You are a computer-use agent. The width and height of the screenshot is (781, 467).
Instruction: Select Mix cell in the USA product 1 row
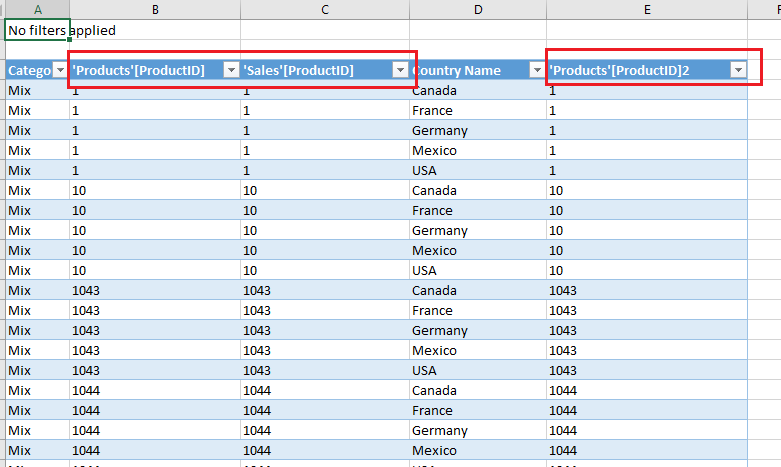[x=37, y=170]
